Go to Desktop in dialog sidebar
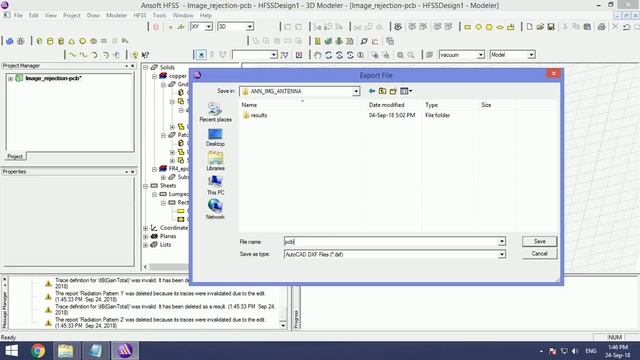The image size is (640, 360). coord(215,138)
